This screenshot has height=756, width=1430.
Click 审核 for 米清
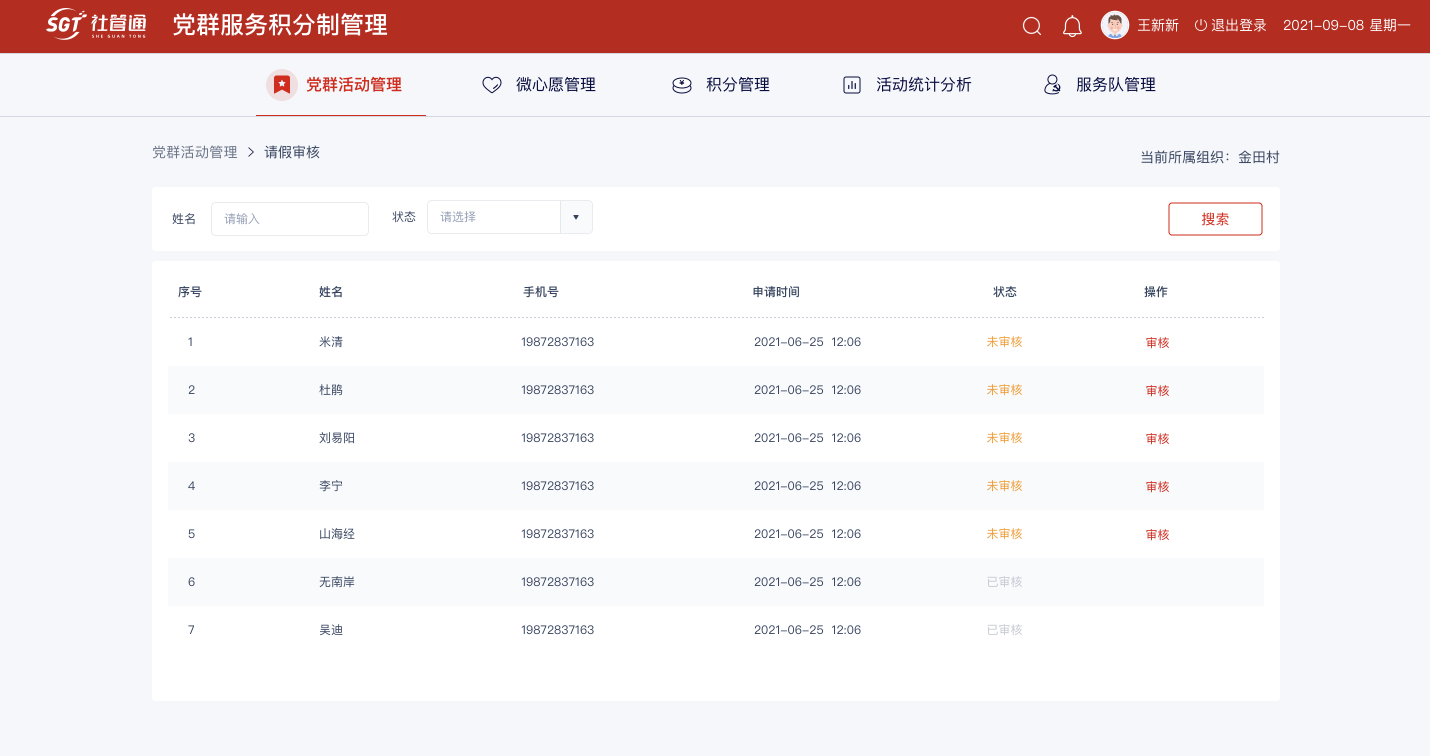(x=1157, y=342)
